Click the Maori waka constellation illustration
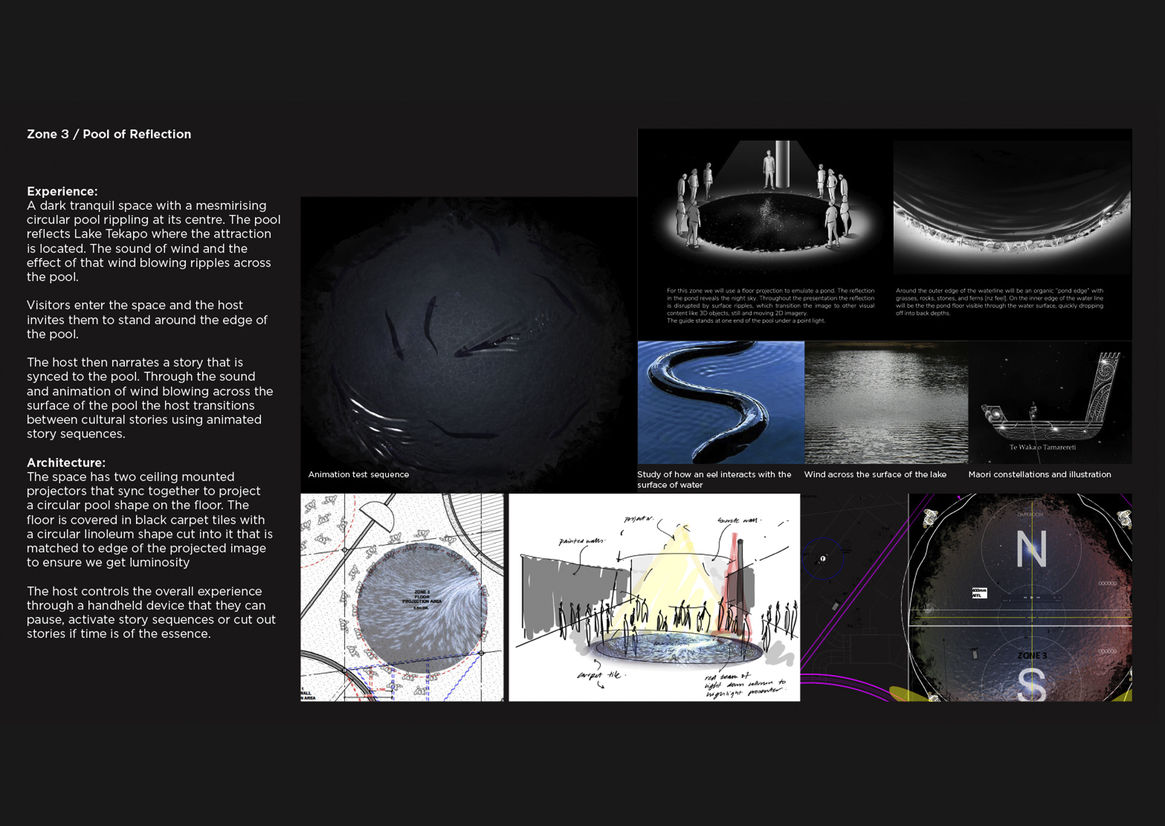This screenshot has width=1165, height=826. (x=1048, y=402)
